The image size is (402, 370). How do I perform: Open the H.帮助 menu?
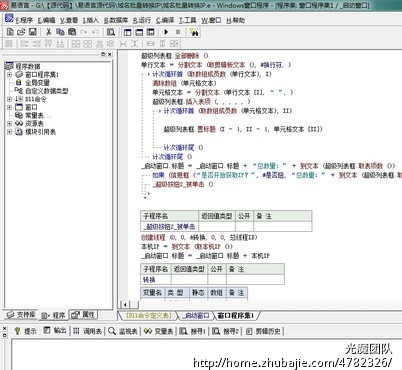pos(235,20)
